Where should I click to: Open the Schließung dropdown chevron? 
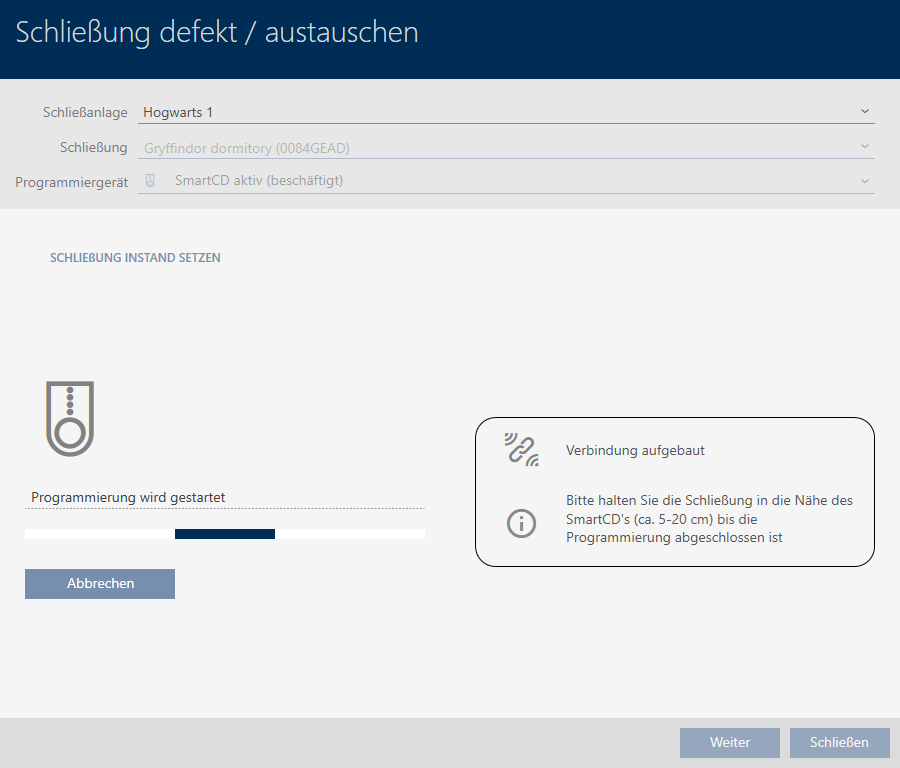coord(864,147)
